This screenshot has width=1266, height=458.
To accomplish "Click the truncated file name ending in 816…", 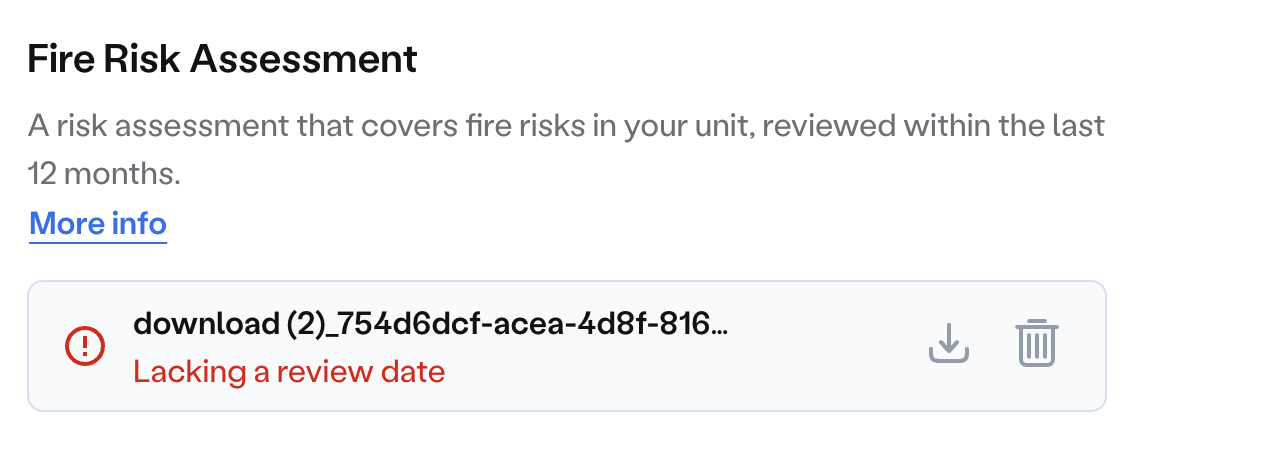I will pyautogui.click(x=431, y=324).
